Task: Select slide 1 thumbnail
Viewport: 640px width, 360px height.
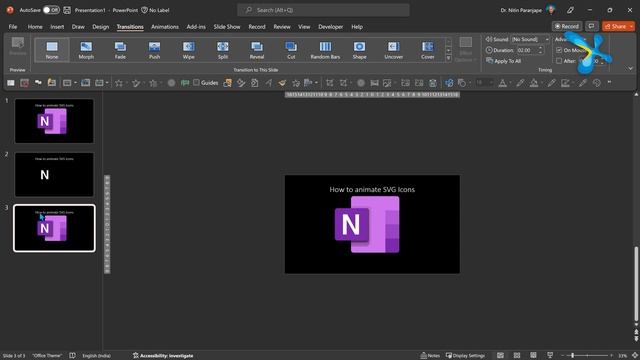Action: click(54, 121)
